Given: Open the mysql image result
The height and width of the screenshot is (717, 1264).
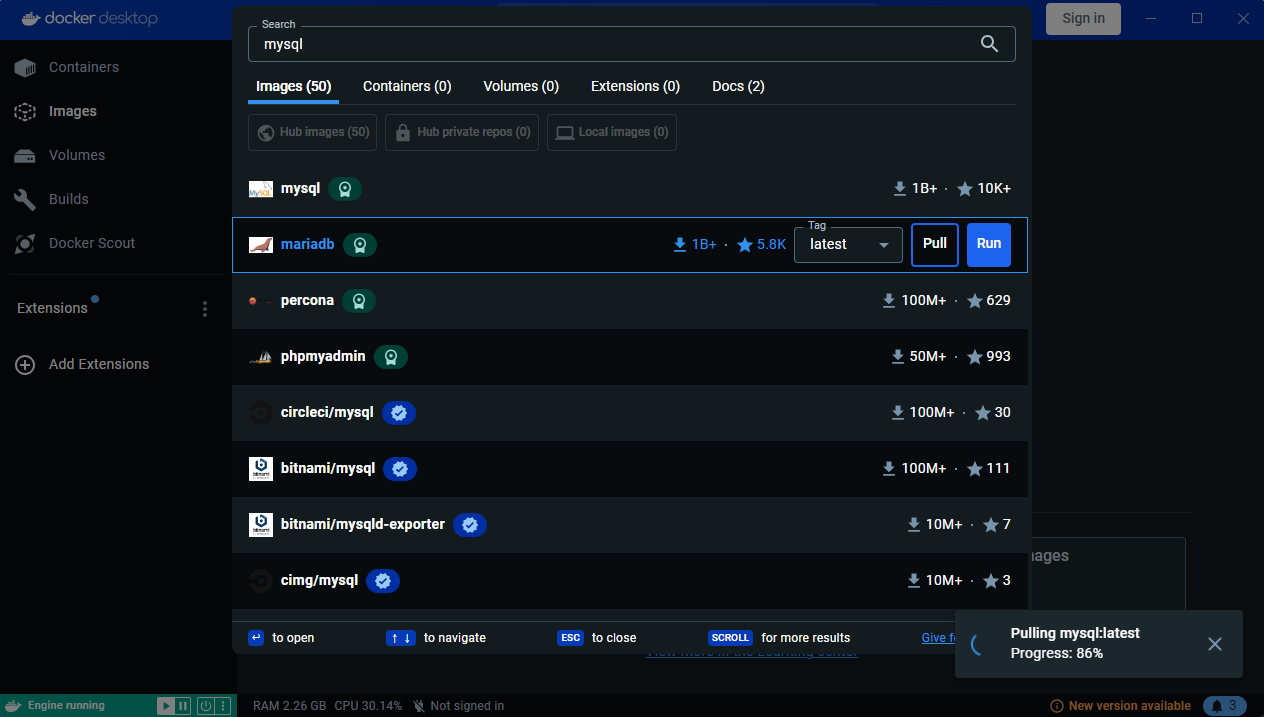Looking at the screenshot, I should 630,188.
